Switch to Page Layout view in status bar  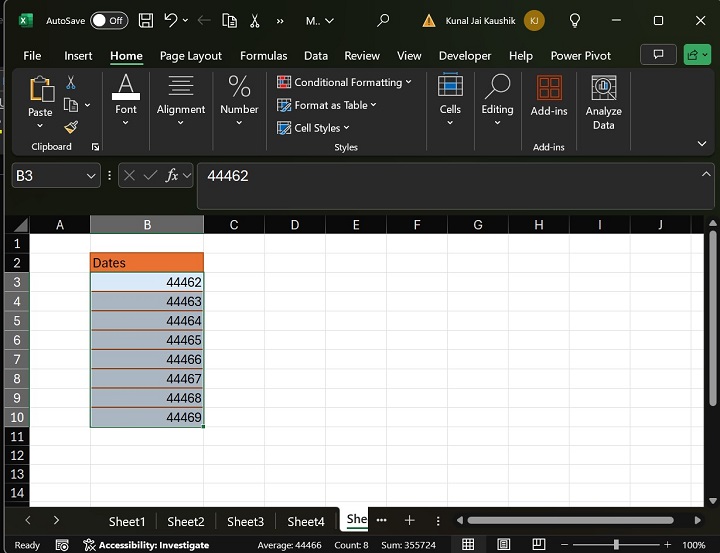503,545
